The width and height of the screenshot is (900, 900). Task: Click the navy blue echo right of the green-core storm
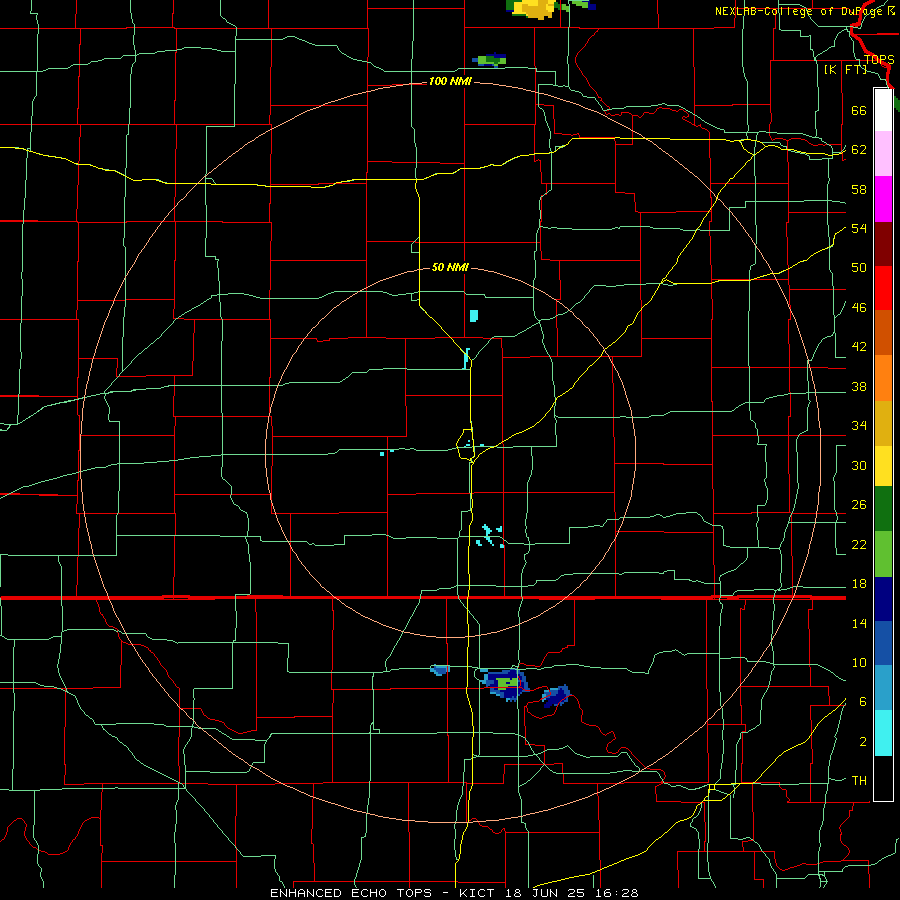[556, 696]
